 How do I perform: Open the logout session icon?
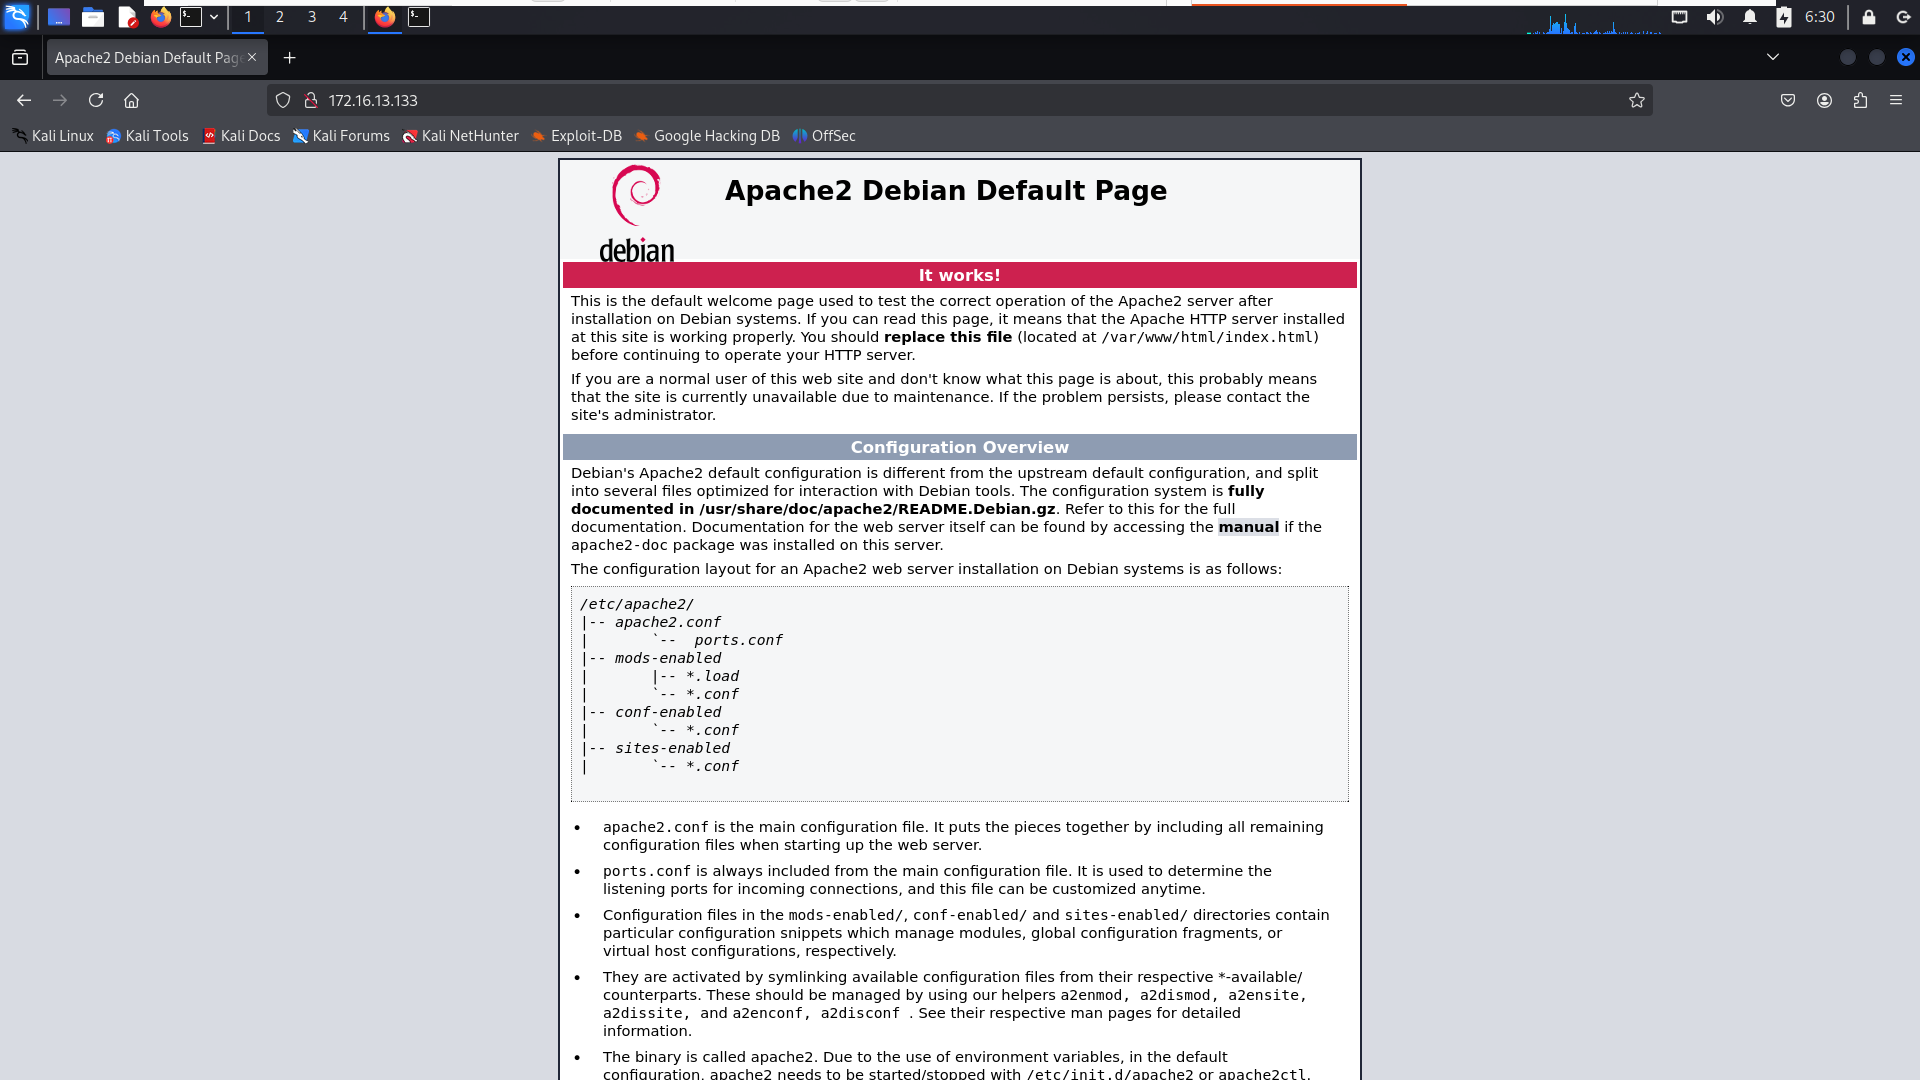(x=1904, y=17)
